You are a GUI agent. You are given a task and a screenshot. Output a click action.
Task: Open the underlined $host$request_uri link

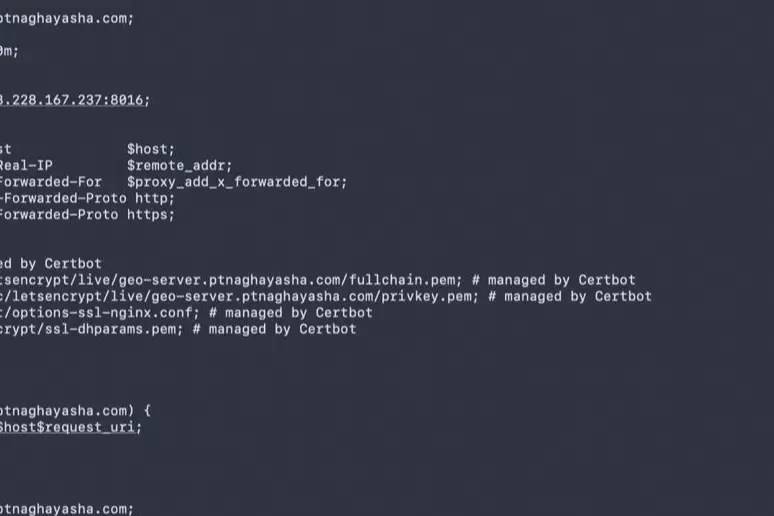(70, 427)
